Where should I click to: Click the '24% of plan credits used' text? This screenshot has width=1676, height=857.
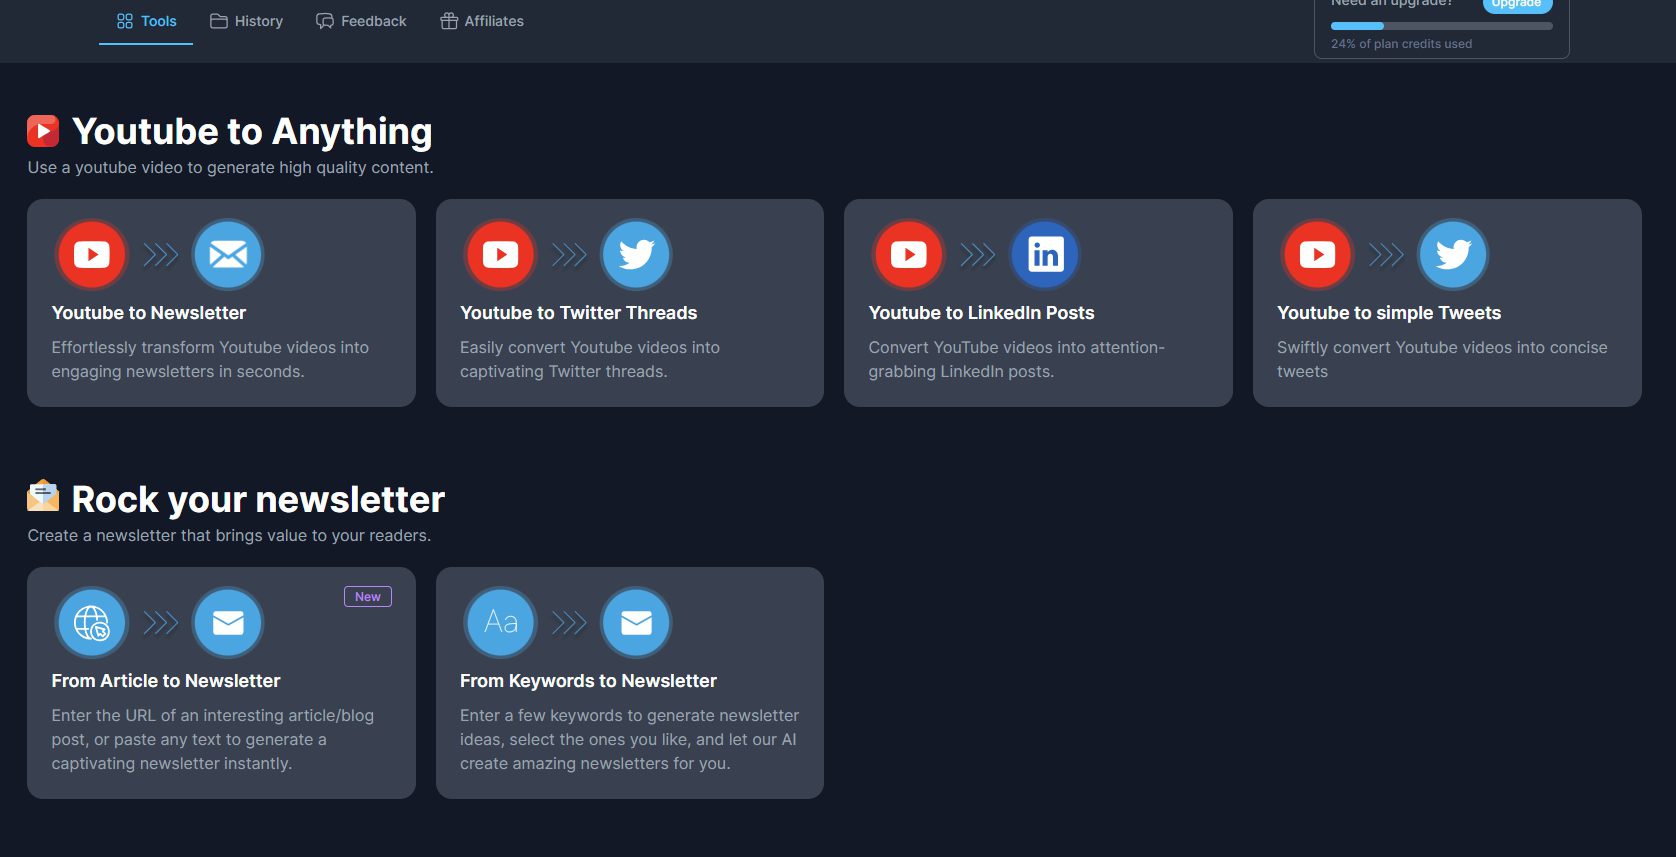tap(1401, 44)
